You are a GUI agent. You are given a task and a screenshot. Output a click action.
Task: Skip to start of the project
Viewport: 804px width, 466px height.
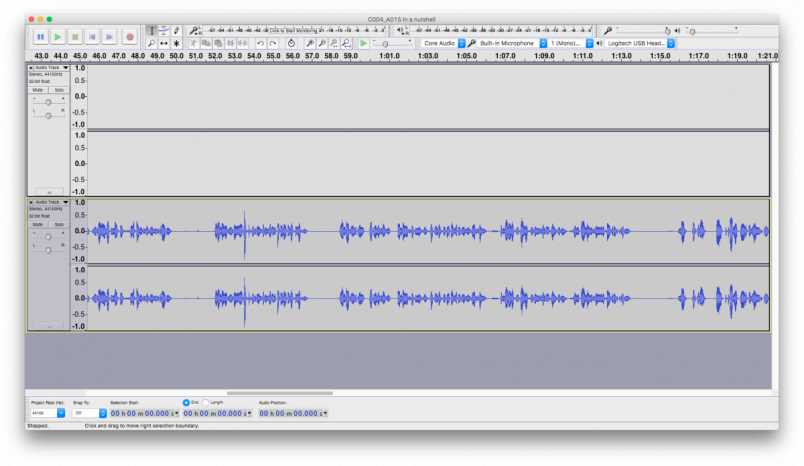pos(92,37)
